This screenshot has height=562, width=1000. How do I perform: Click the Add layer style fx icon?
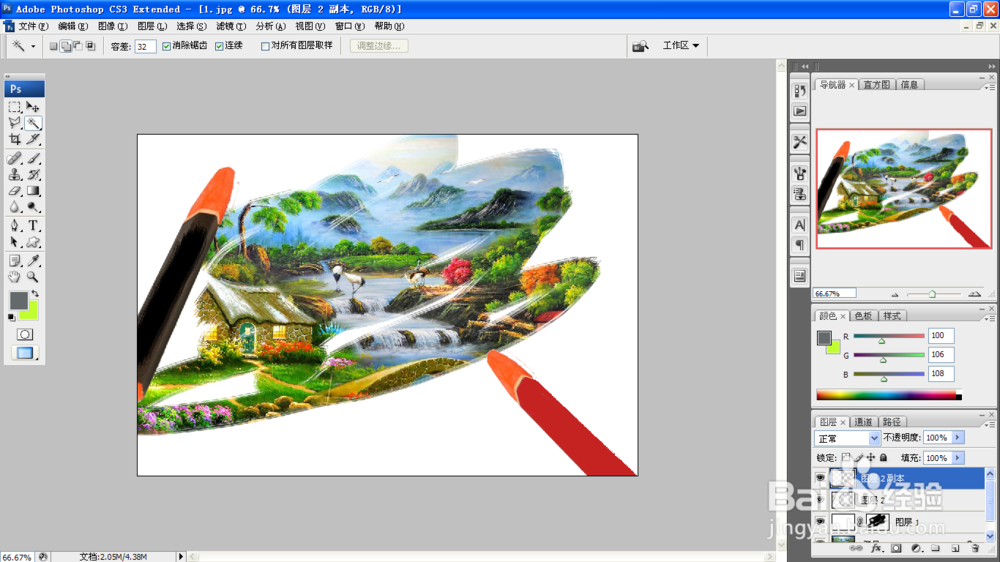pos(876,548)
